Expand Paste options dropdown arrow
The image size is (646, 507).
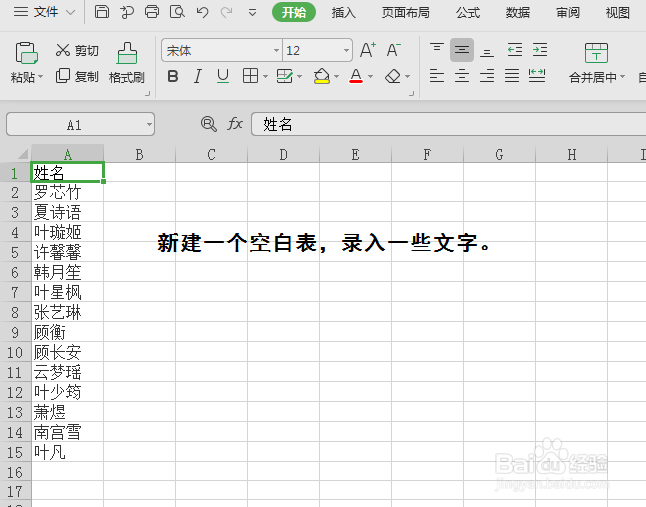coord(40,77)
